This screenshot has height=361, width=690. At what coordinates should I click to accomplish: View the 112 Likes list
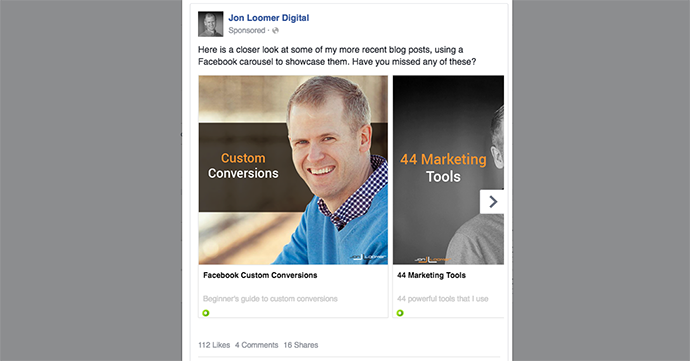pos(214,345)
